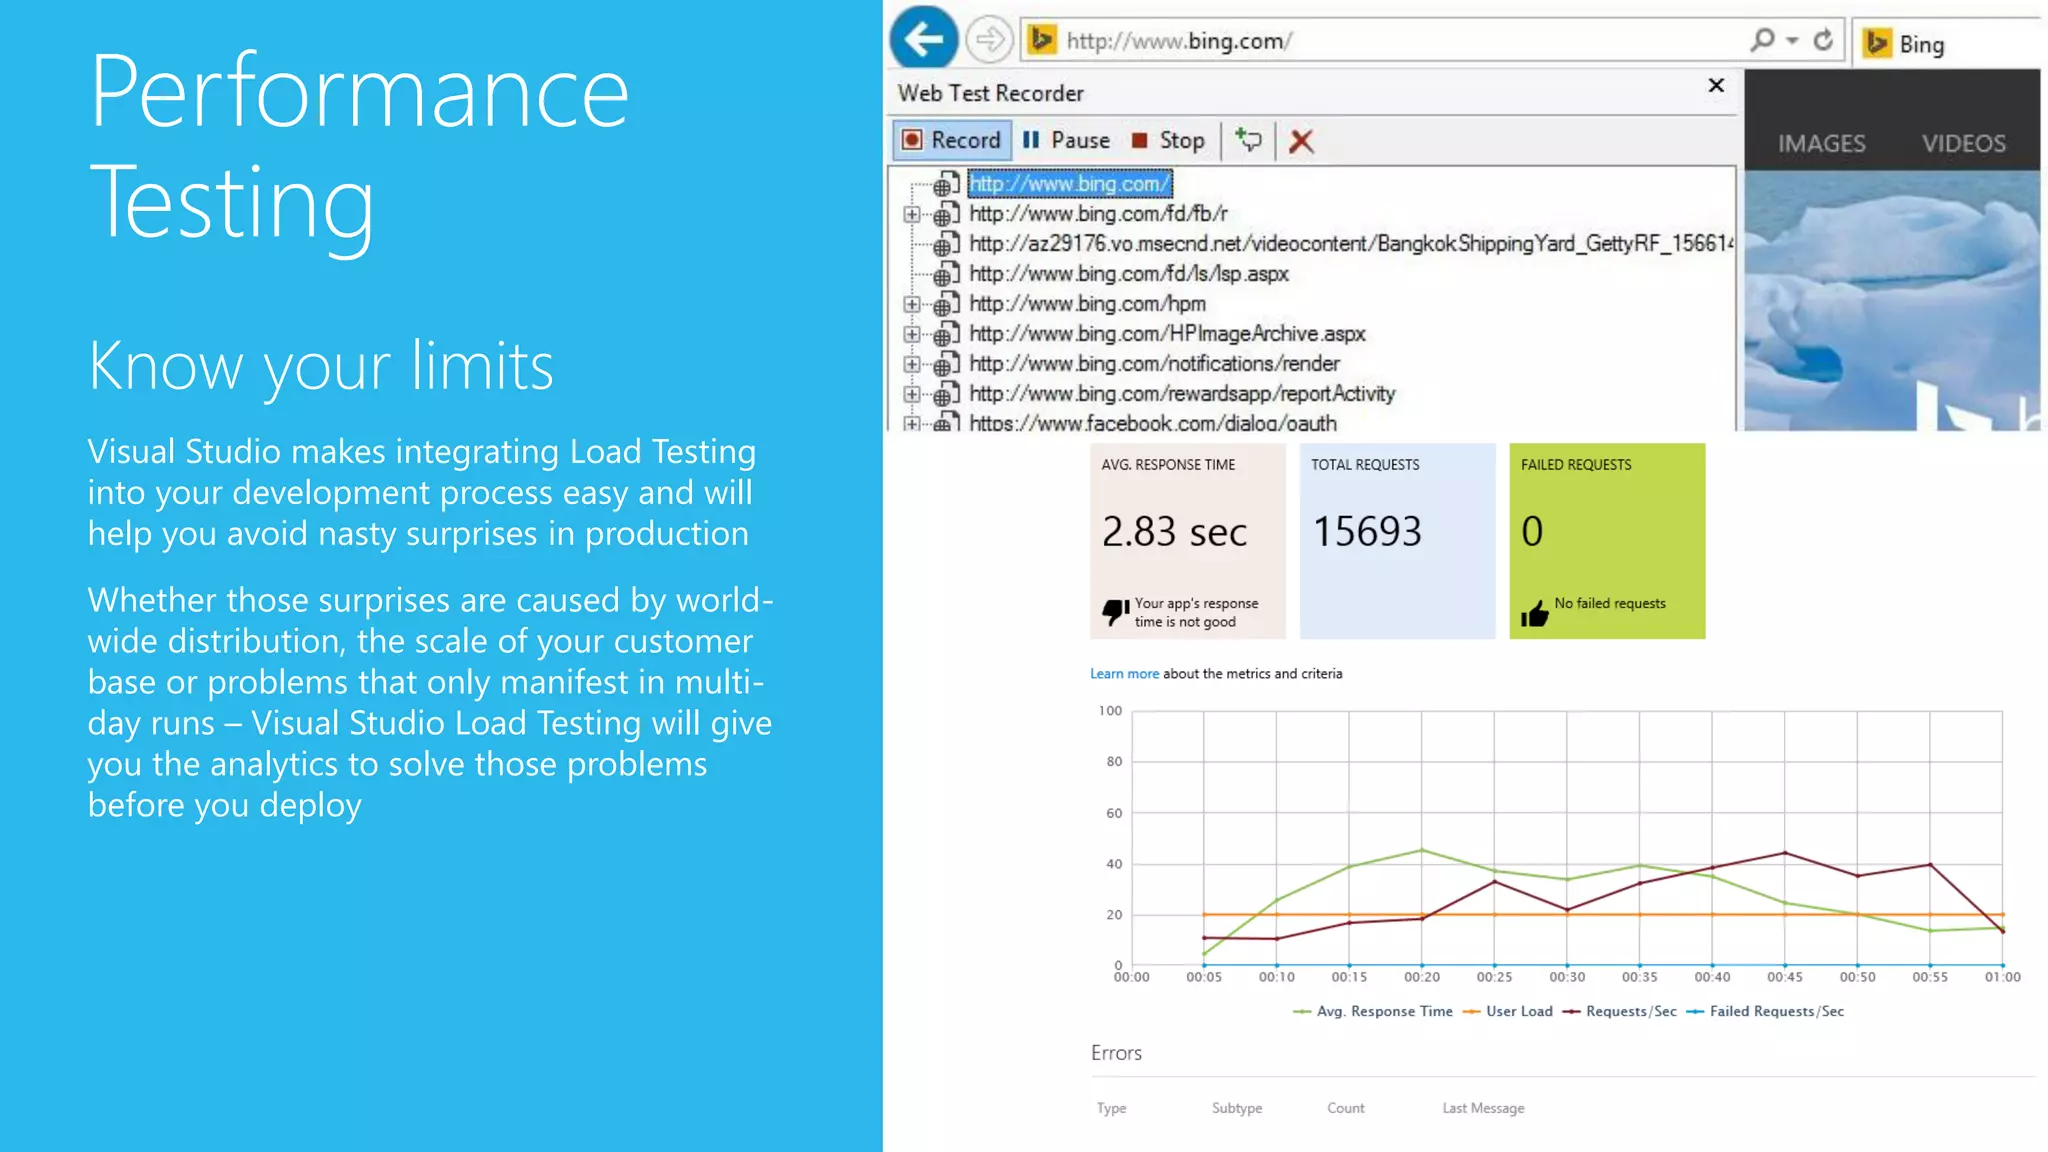Toggle Requests/Sec legend entry
2048x1152 pixels.
(1619, 1011)
